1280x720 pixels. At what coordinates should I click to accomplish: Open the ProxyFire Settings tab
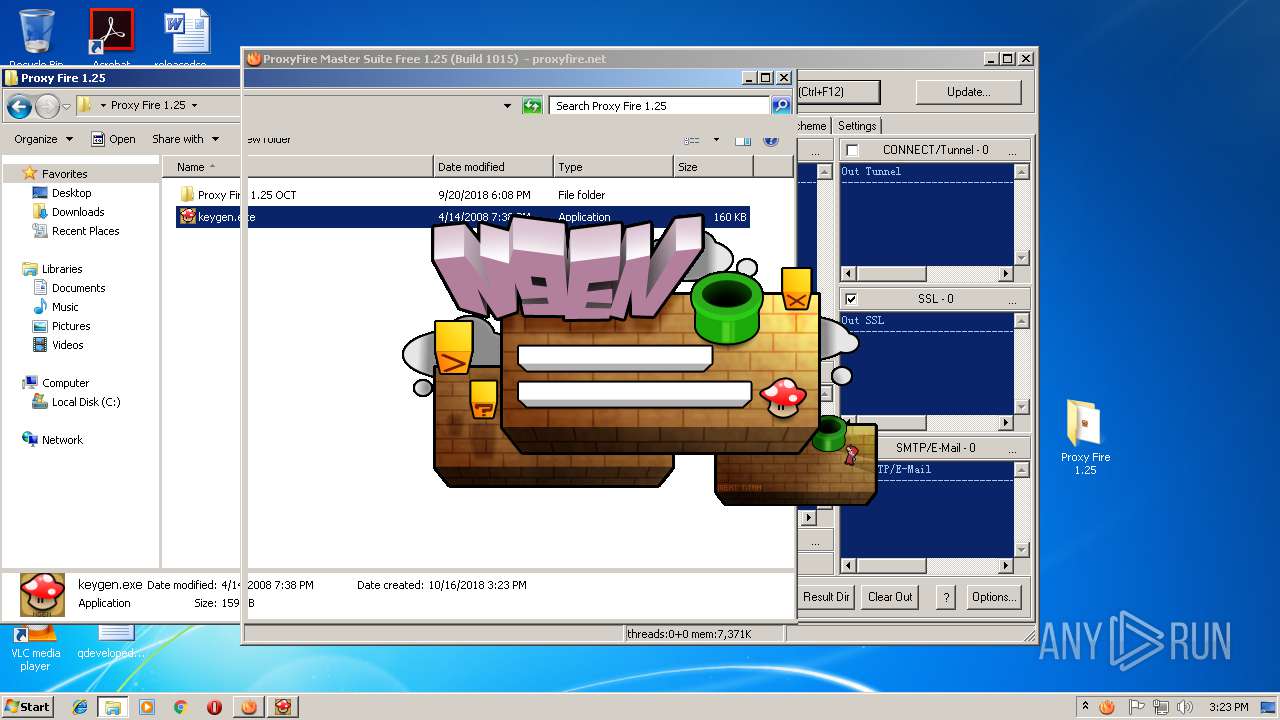tap(857, 126)
